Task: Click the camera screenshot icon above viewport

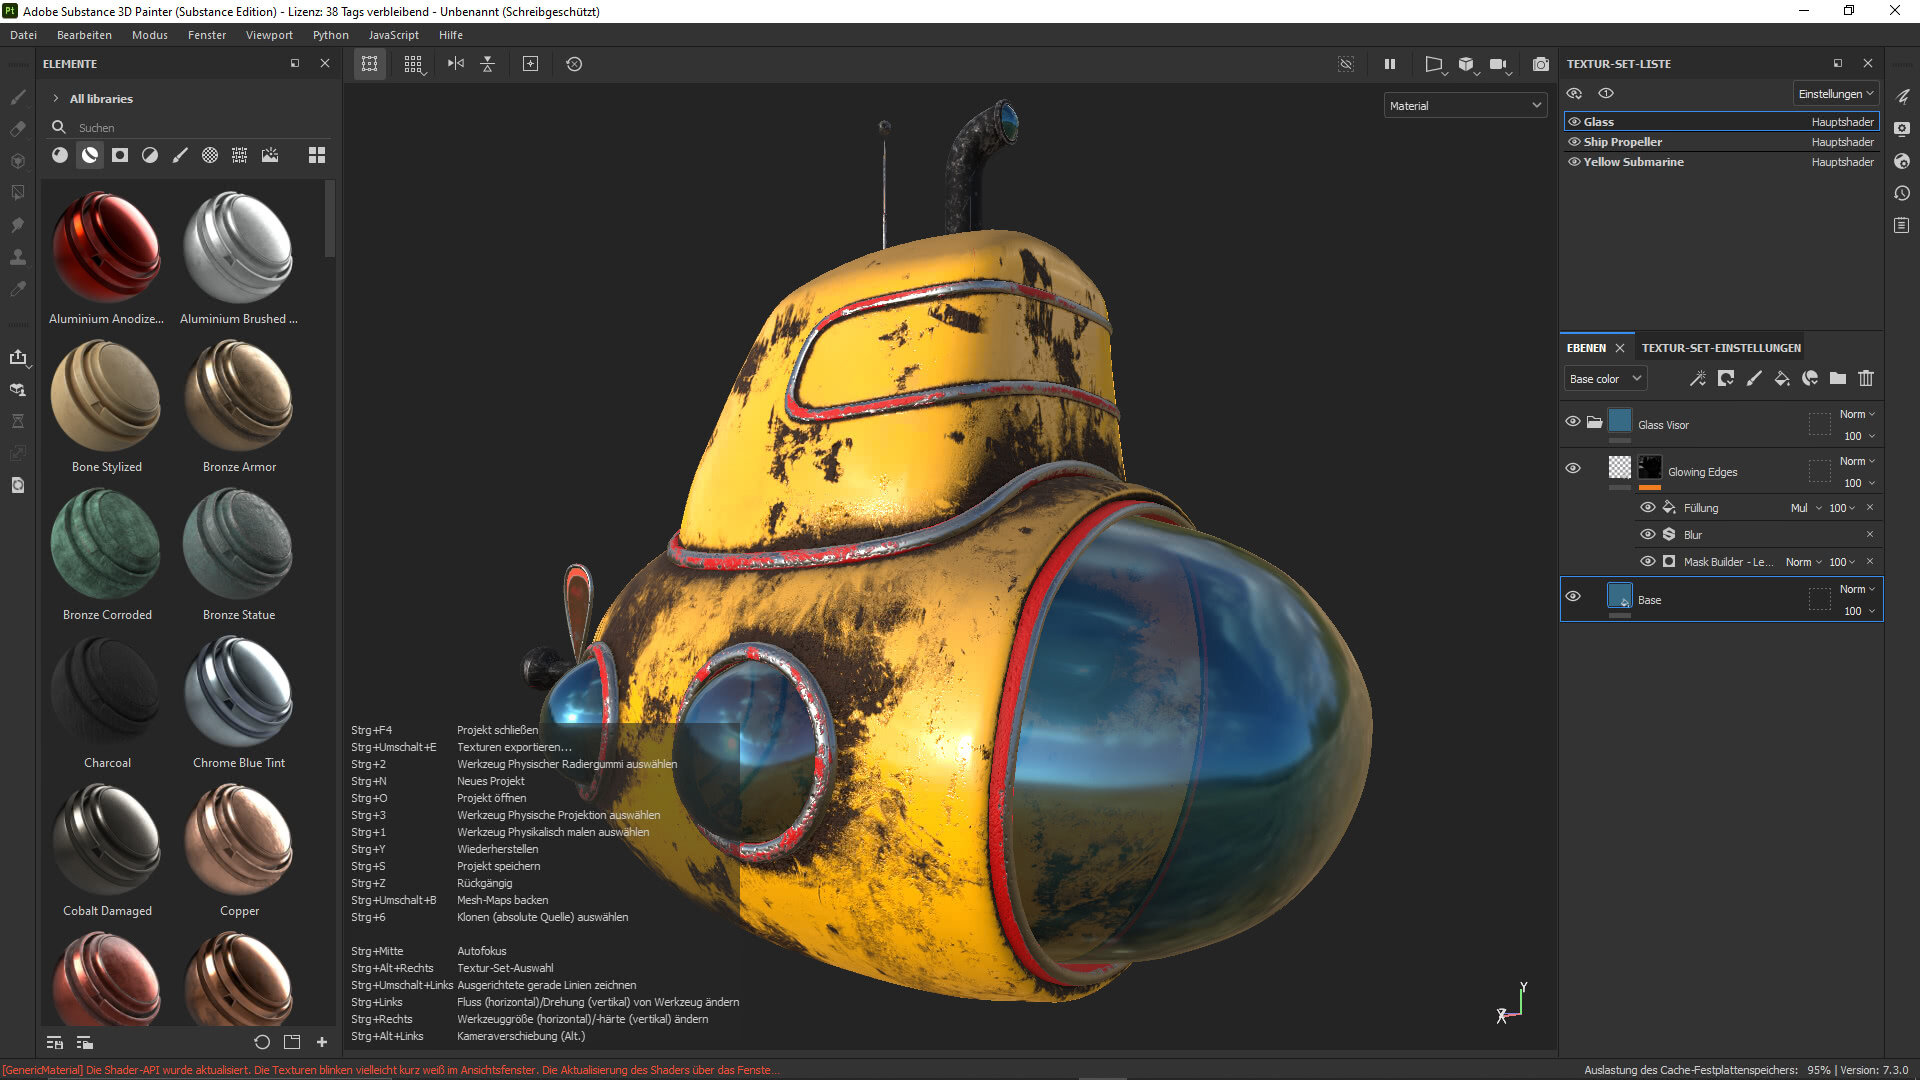Action: tap(1540, 64)
